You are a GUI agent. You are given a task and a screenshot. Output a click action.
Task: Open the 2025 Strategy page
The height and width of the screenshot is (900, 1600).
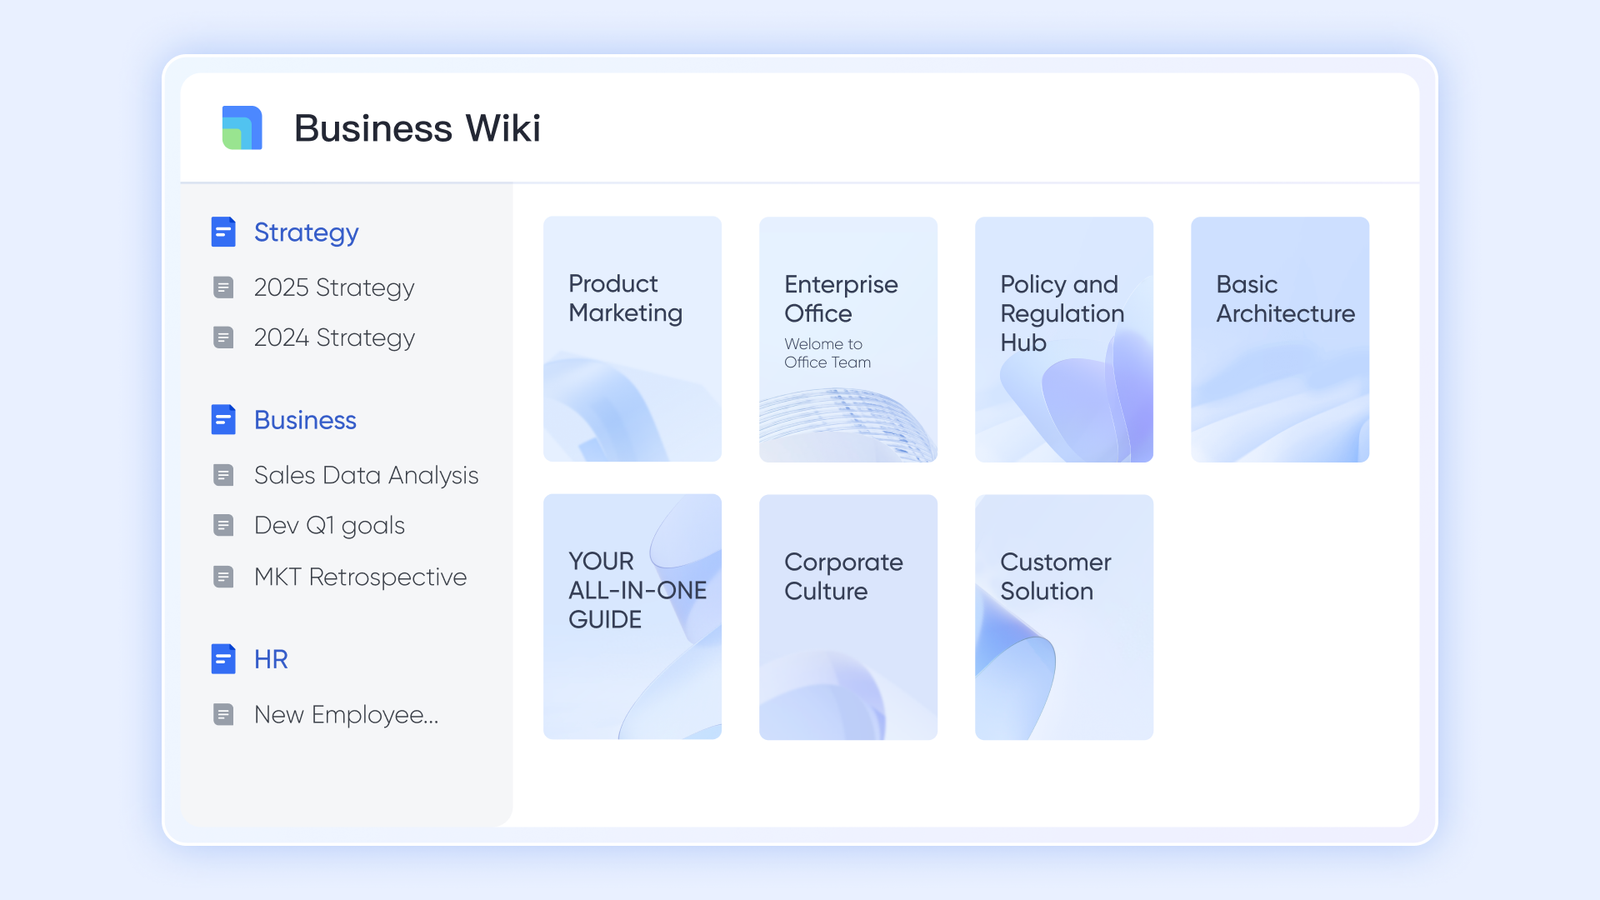pos(334,287)
